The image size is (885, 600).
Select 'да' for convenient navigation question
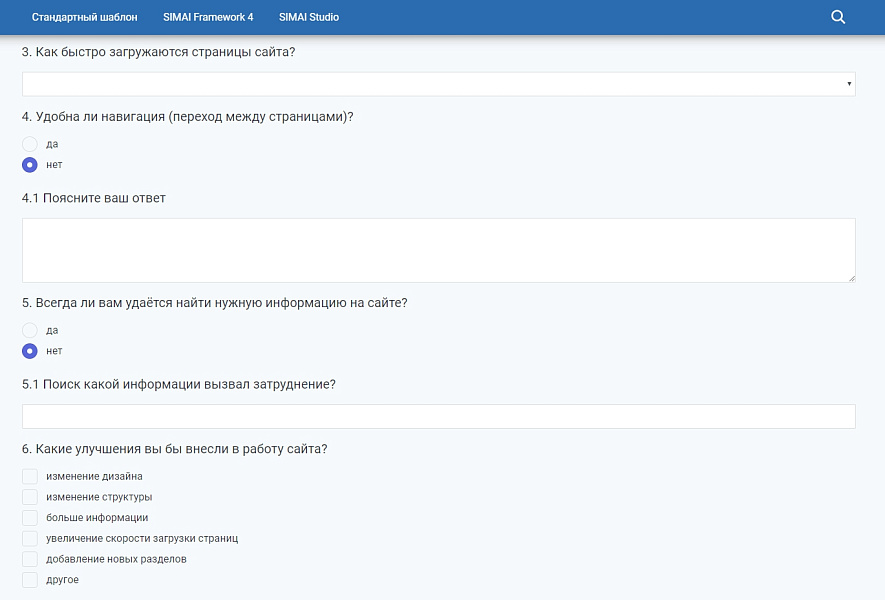coord(30,144)
